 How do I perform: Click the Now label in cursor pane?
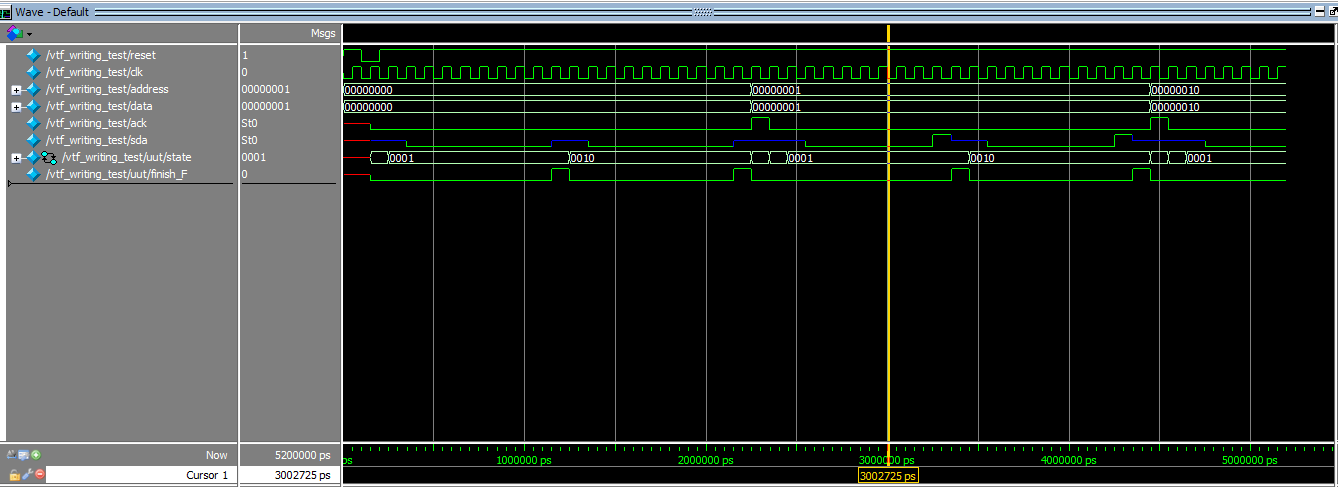(x=216, y=455)
